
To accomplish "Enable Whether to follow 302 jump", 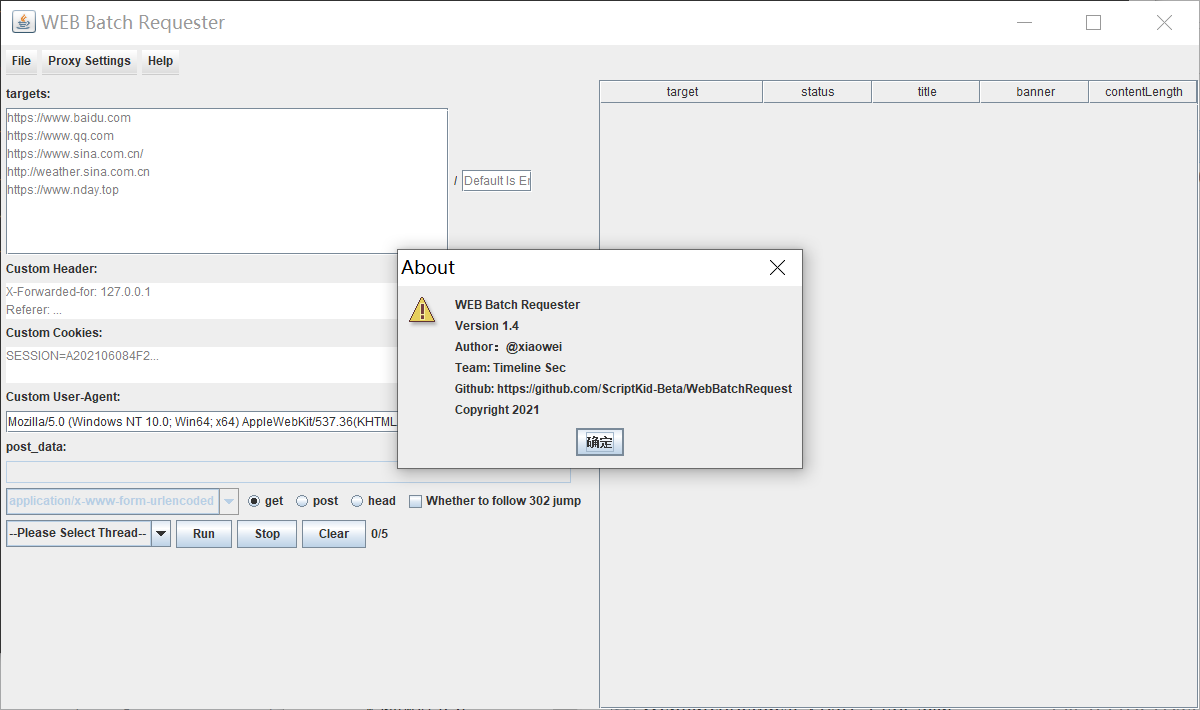I will 415,500.
